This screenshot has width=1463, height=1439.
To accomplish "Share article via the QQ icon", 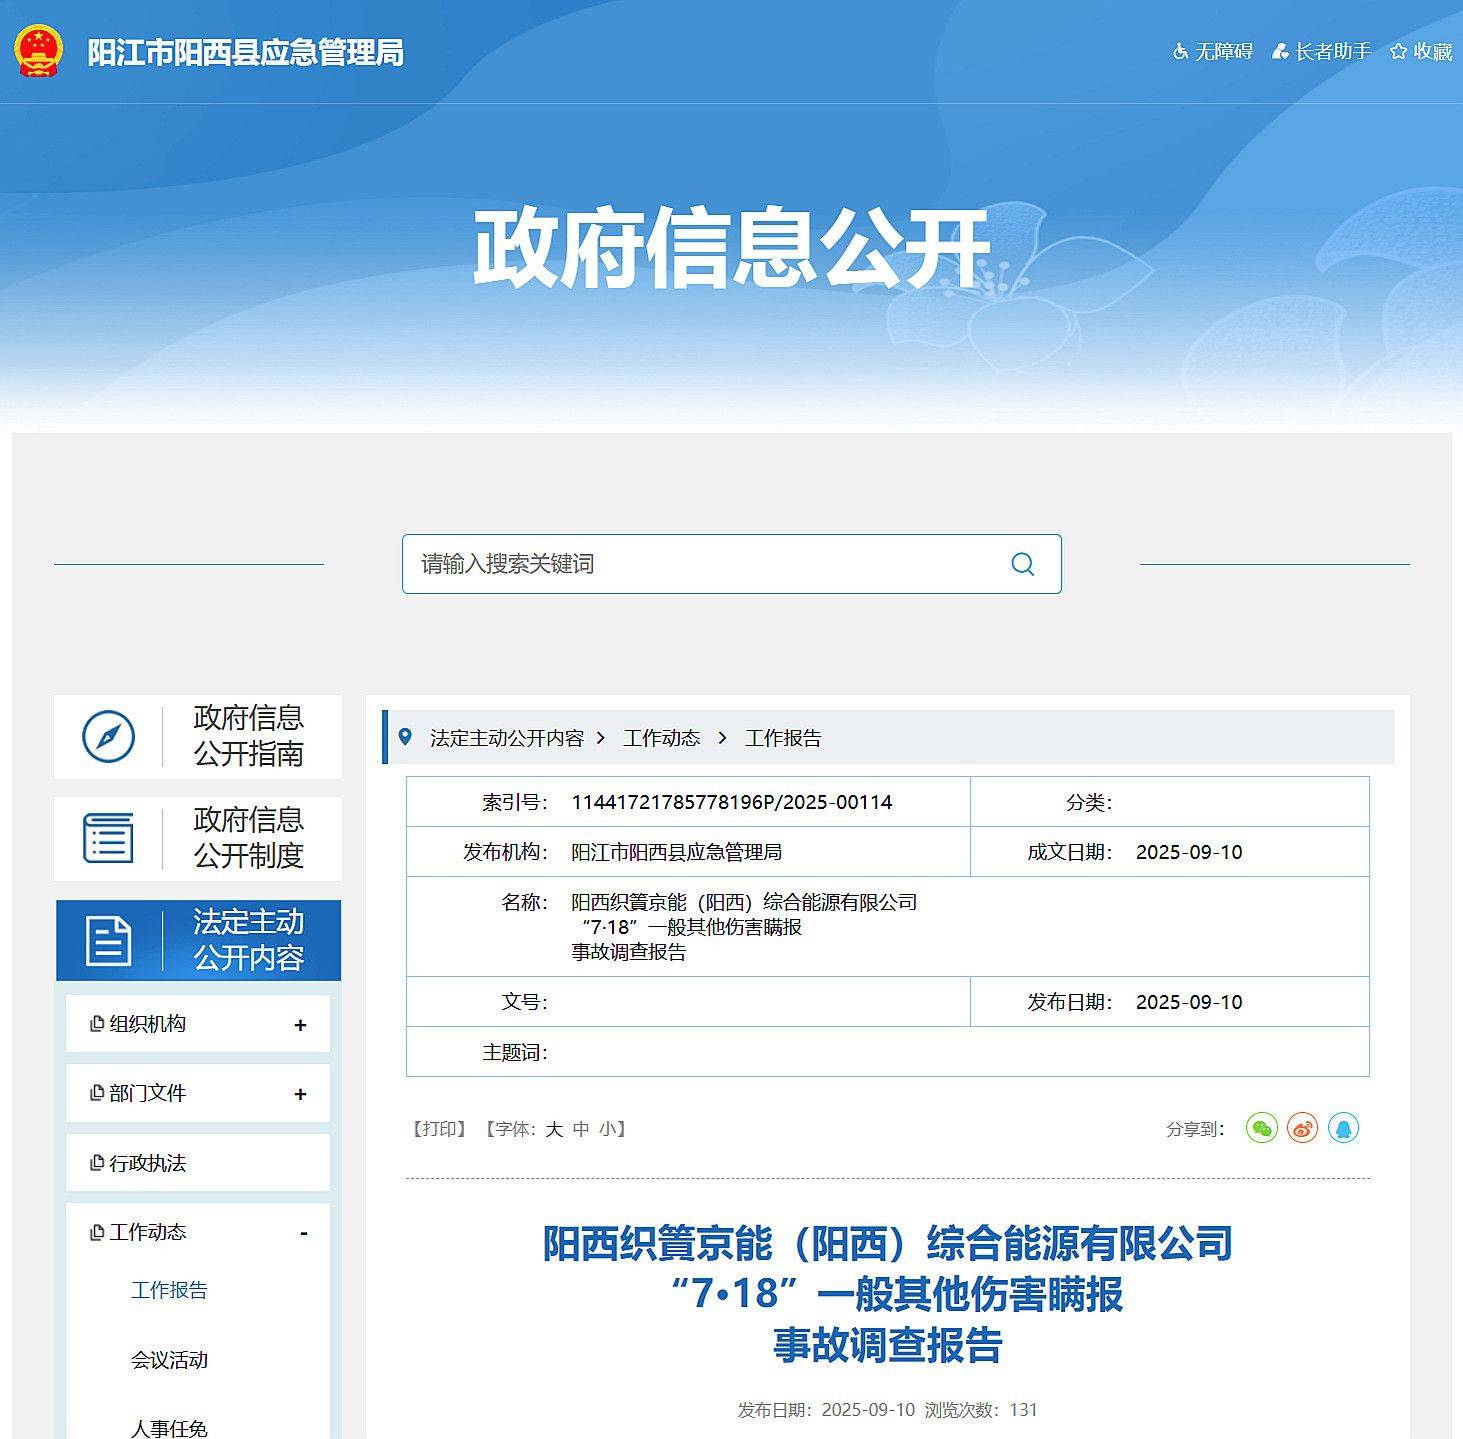I will pyautogui.click(x=1343, y=1128).
